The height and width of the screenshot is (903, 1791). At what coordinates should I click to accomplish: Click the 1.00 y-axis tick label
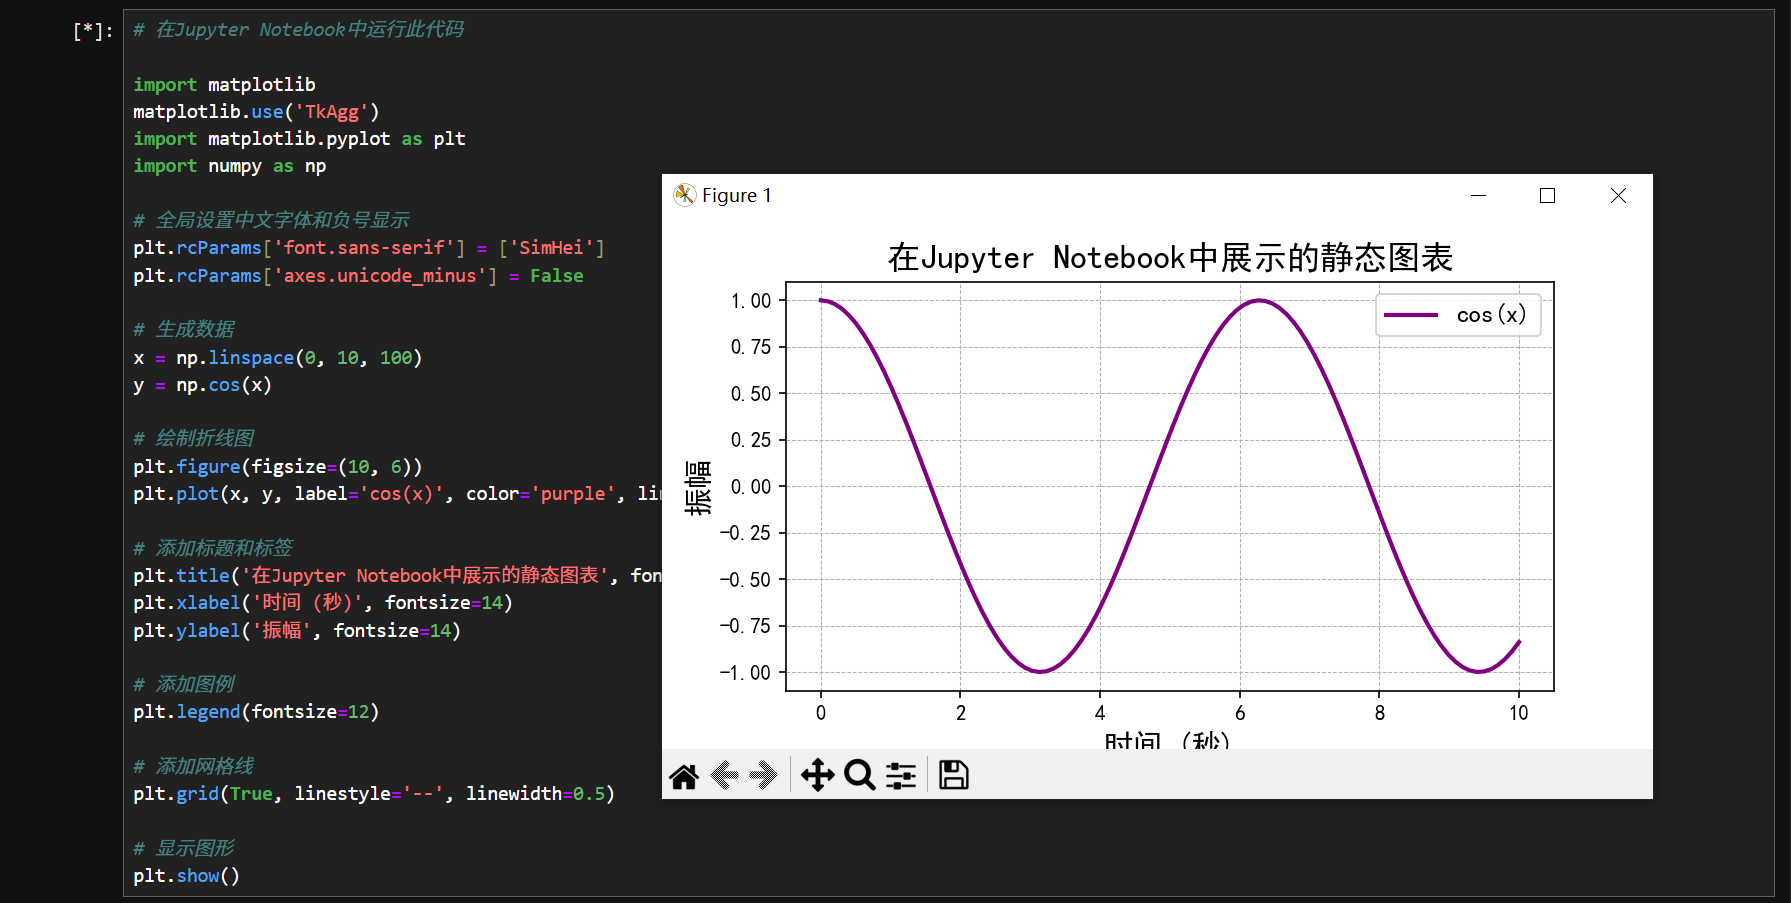tap(751, 301)
